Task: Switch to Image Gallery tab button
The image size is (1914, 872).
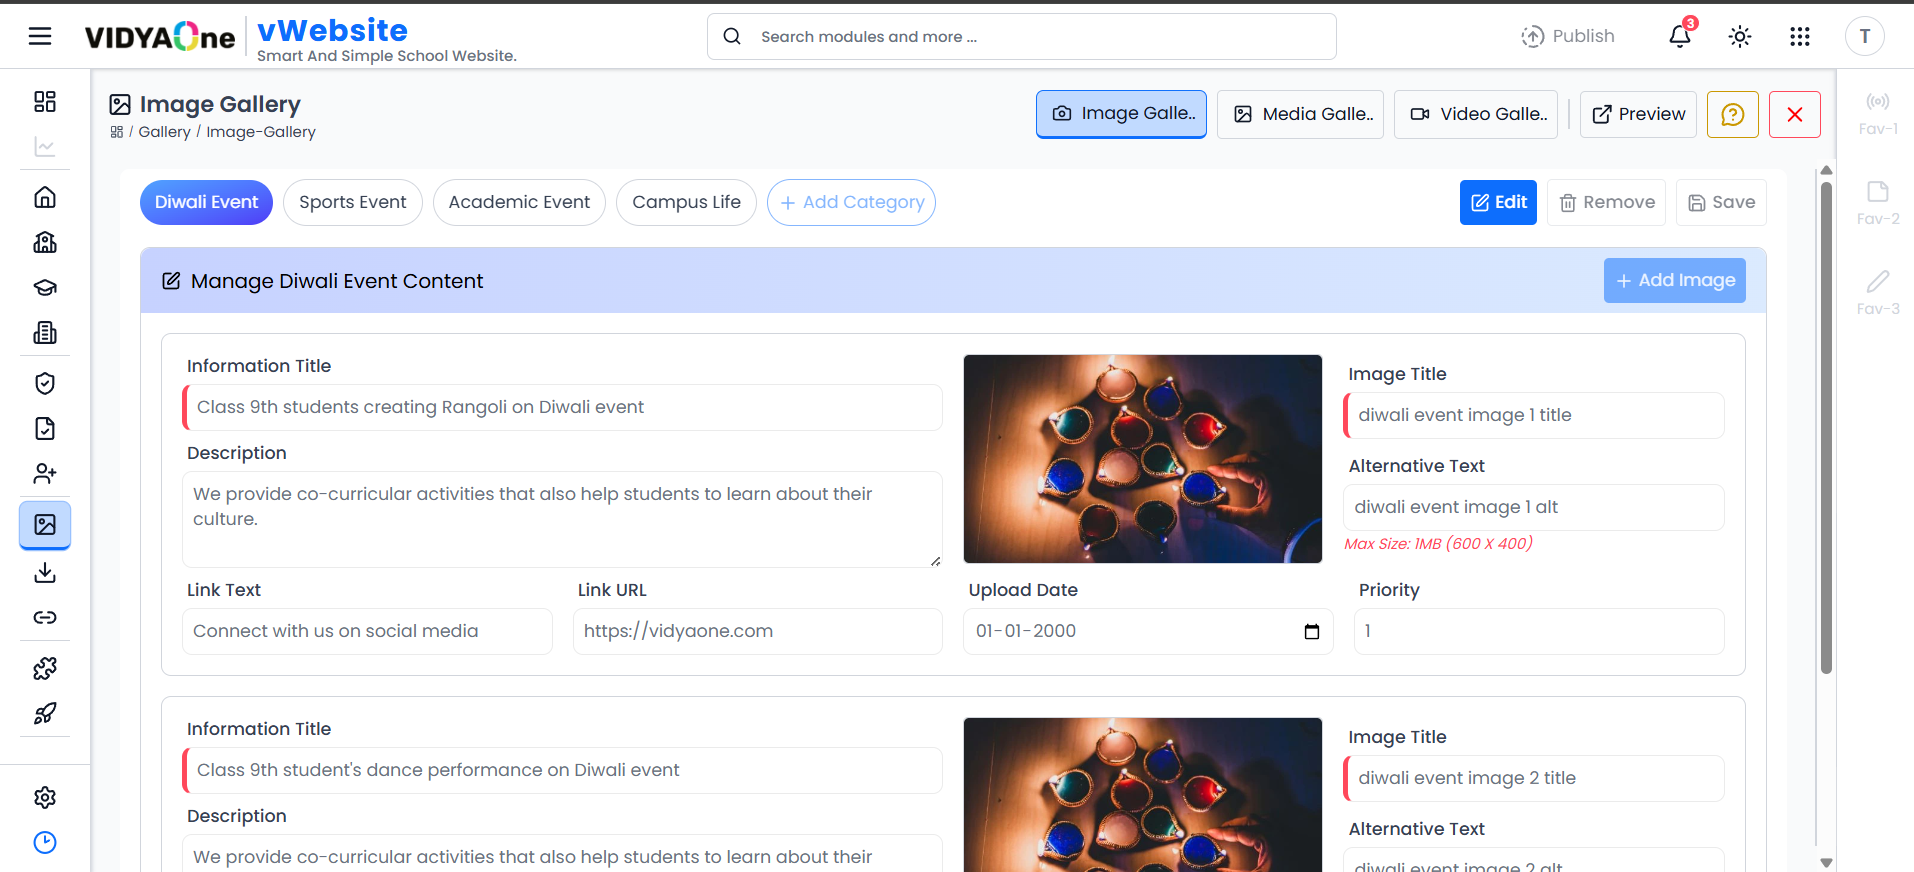Action: [1121, 114]
